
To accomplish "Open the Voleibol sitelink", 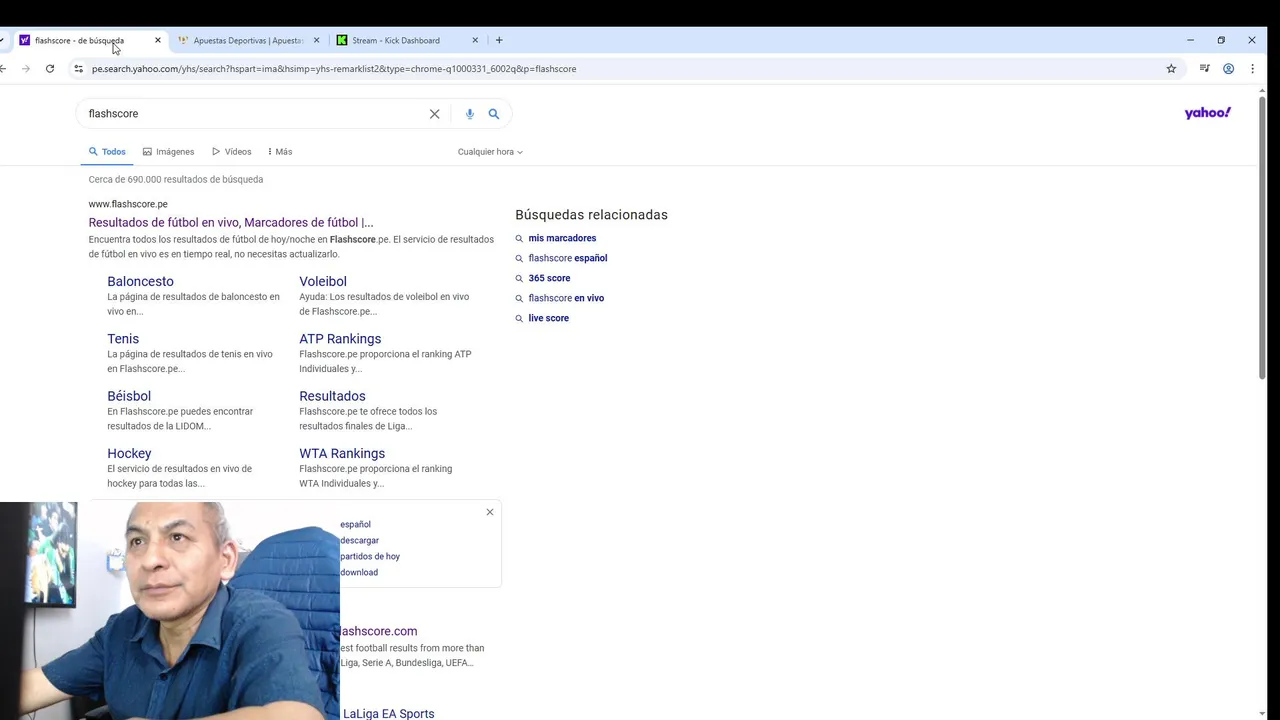I will point(323,282).
